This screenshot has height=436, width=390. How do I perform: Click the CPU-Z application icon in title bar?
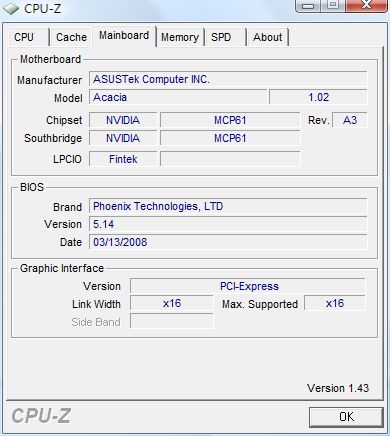coord(11,8)
